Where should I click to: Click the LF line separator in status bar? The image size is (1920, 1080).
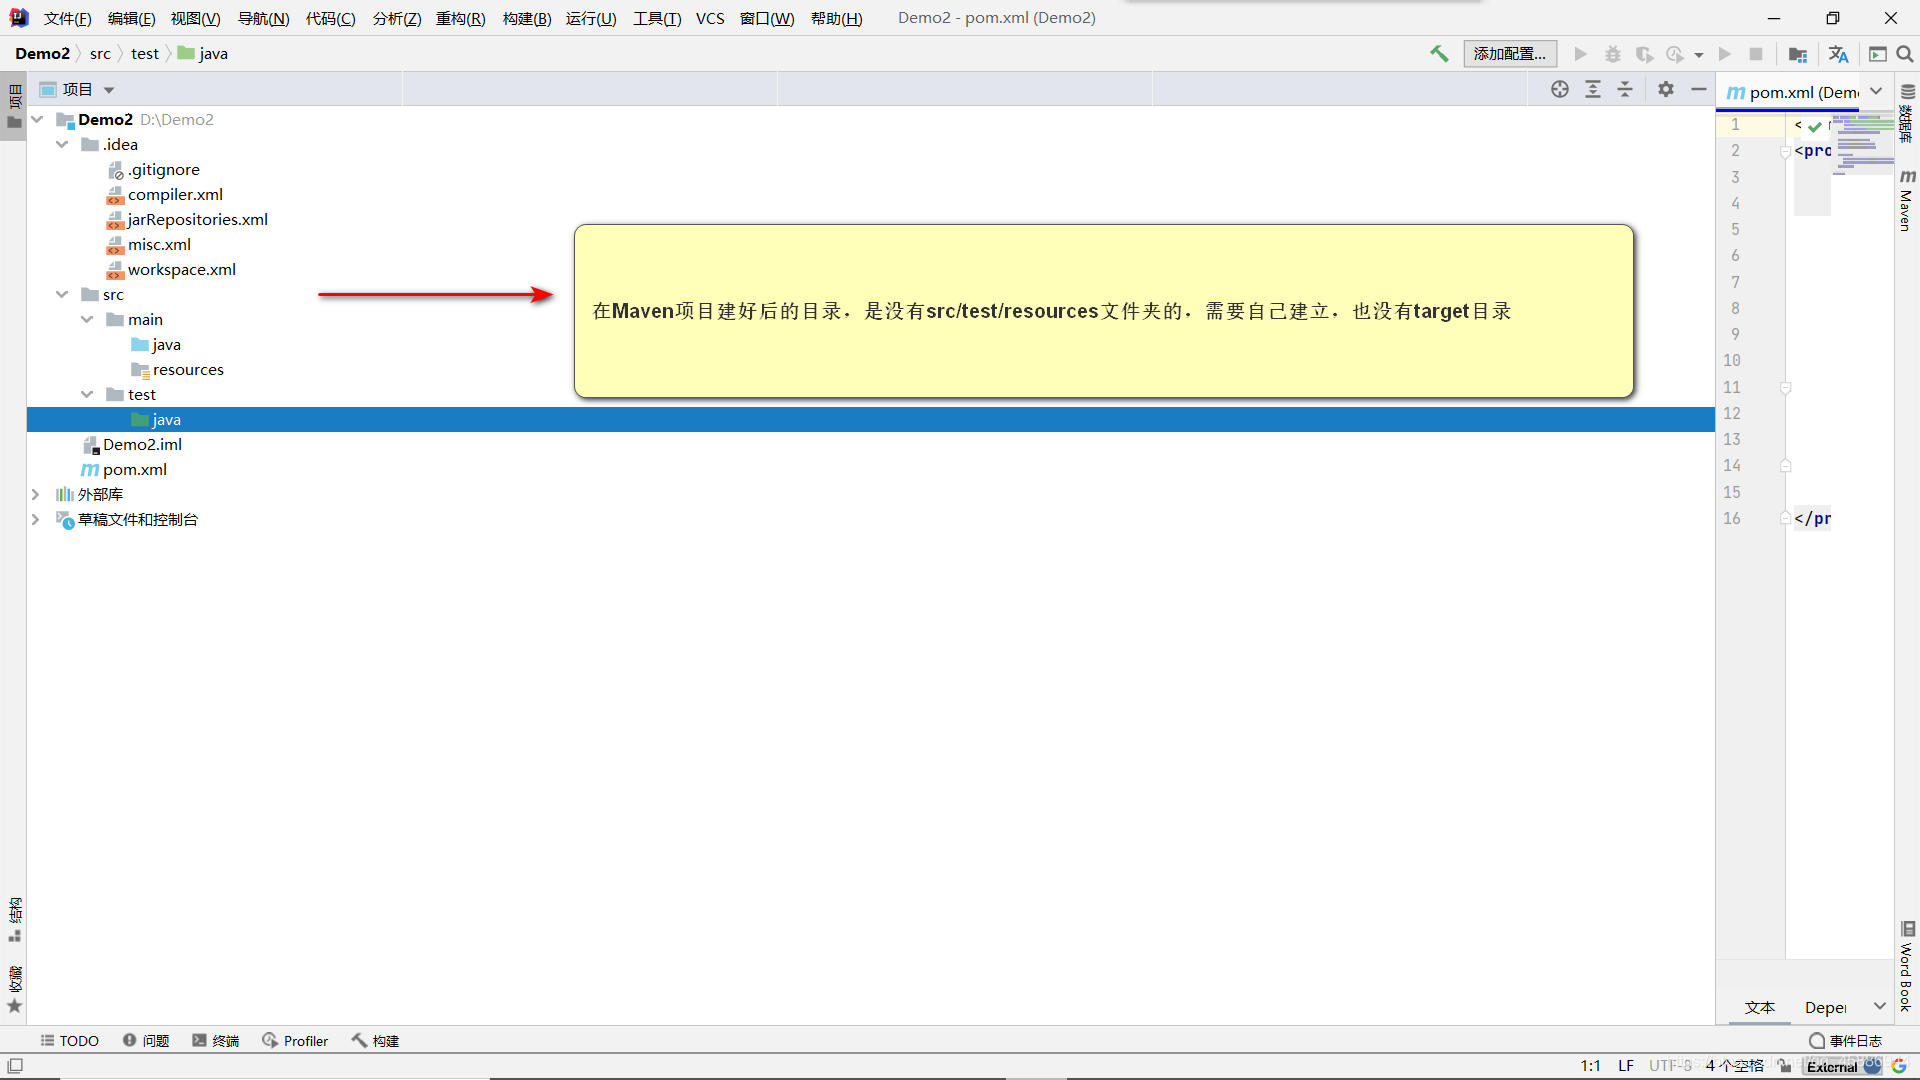(x=1626, y=1066)
